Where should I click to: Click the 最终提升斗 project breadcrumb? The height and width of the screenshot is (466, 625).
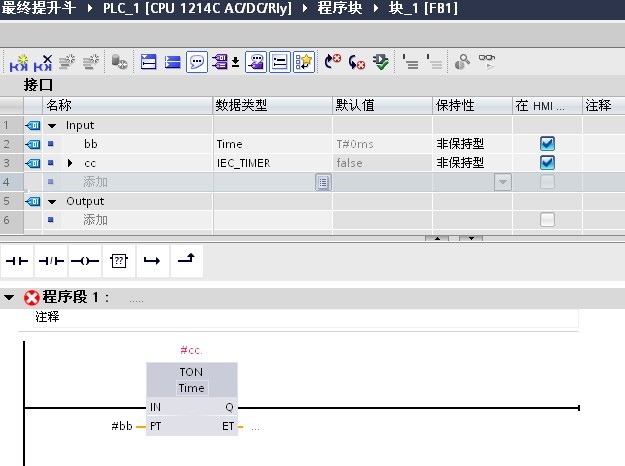pyautogui.click(x=38, y=8)
